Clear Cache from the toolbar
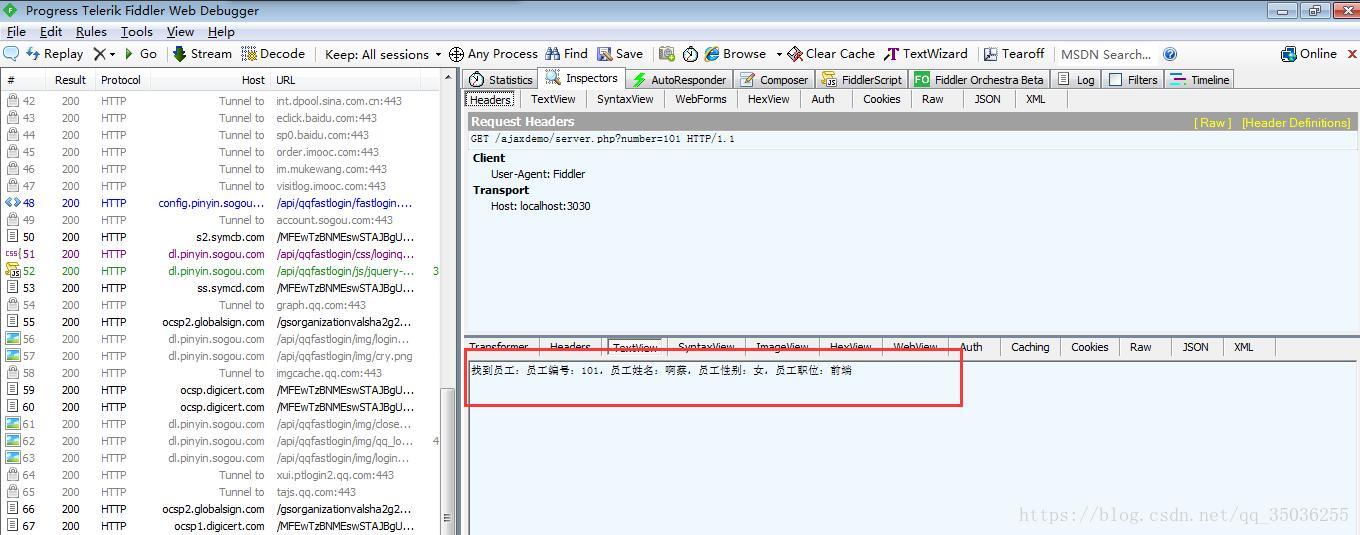This screenshot has width=1360, height=535. tap(830, 54)
